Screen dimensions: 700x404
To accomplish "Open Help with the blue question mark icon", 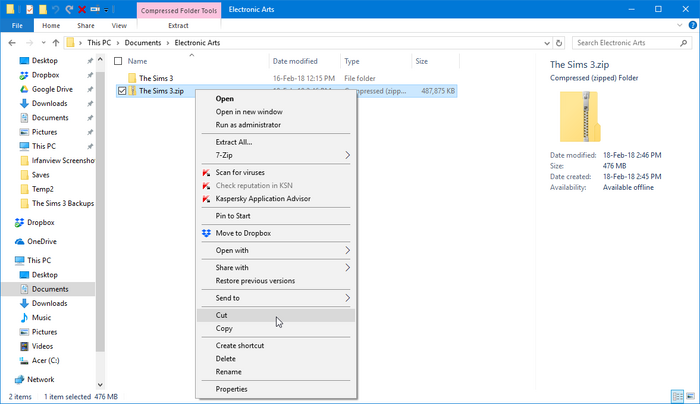I will [693, 25].
